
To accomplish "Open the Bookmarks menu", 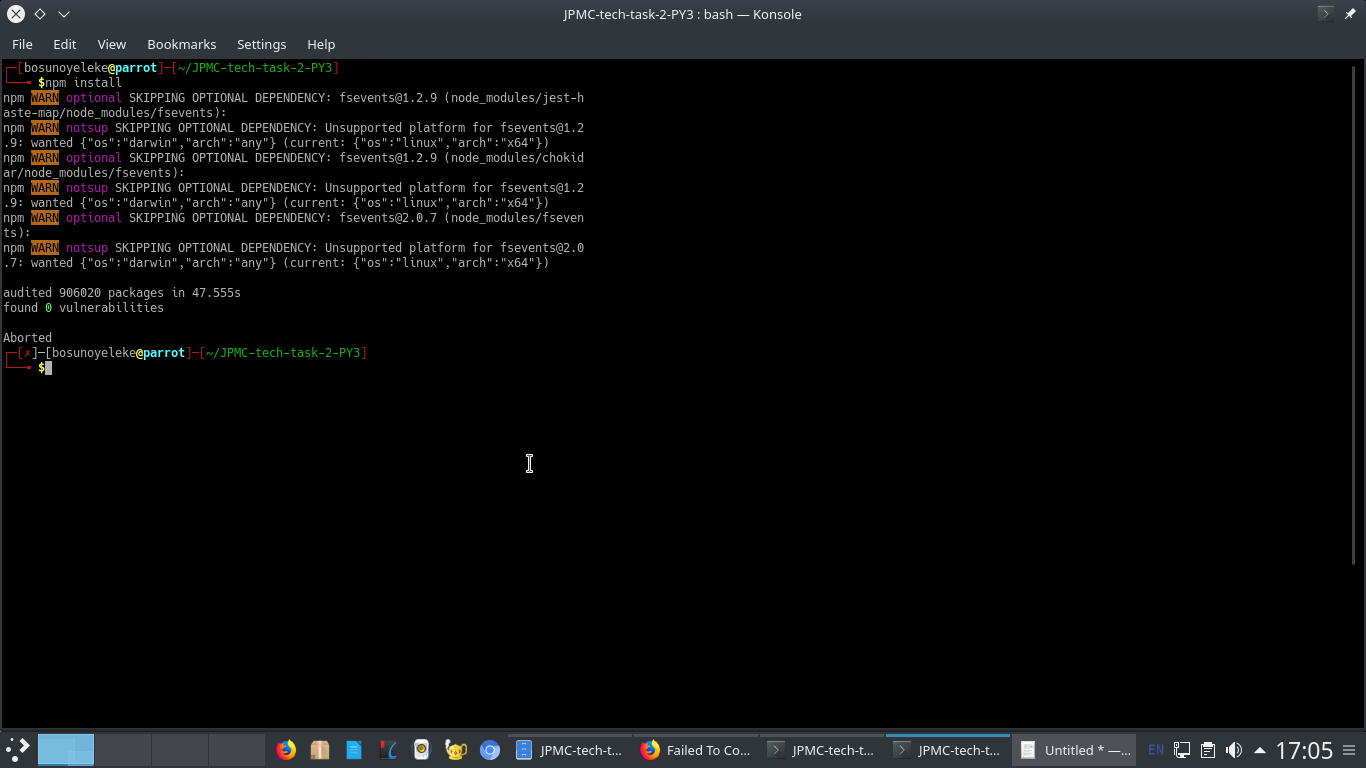I will (x=181, y=44).
